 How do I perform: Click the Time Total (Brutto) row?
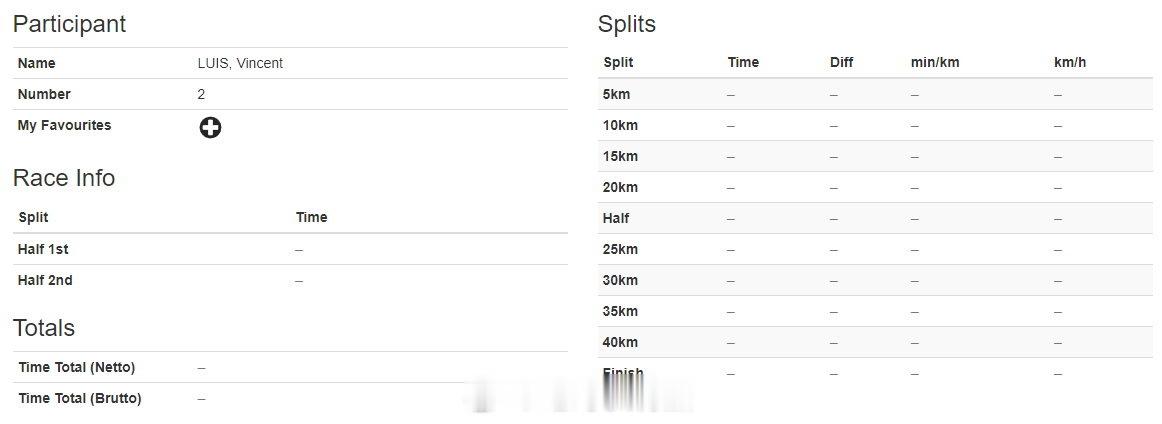click(290, 399)
